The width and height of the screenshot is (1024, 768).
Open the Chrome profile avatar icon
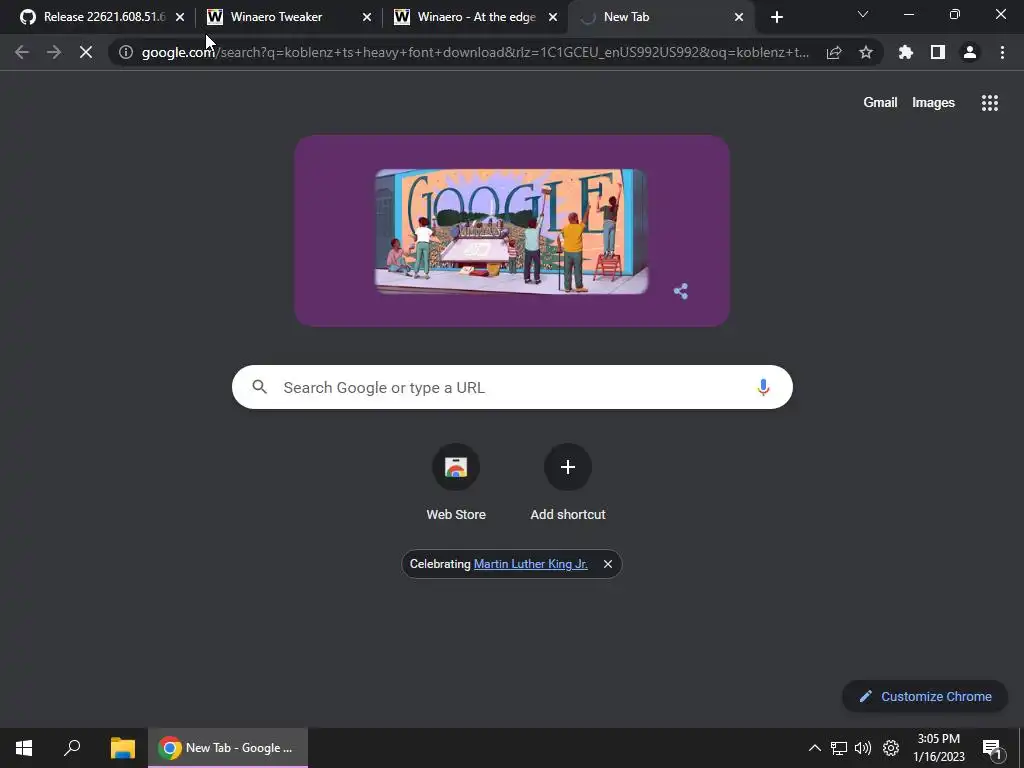tap(970, 52)
